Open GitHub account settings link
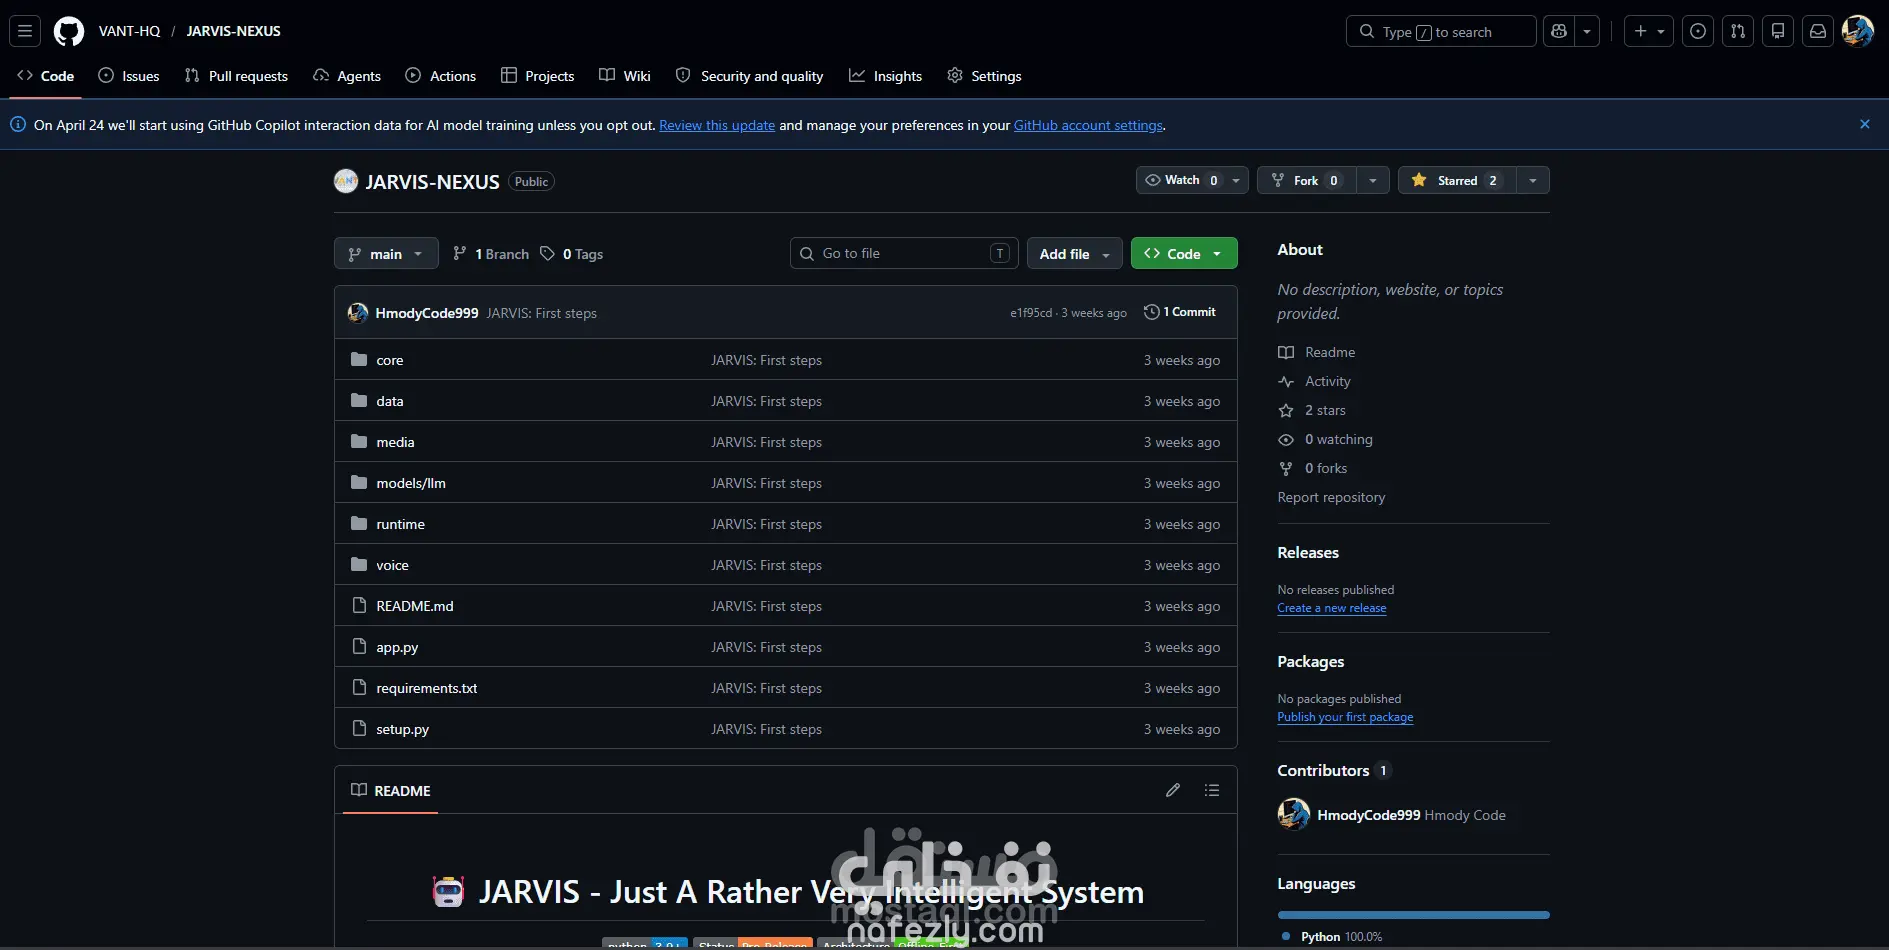This screenshot has height=950, width=1889. point(1088,125)
